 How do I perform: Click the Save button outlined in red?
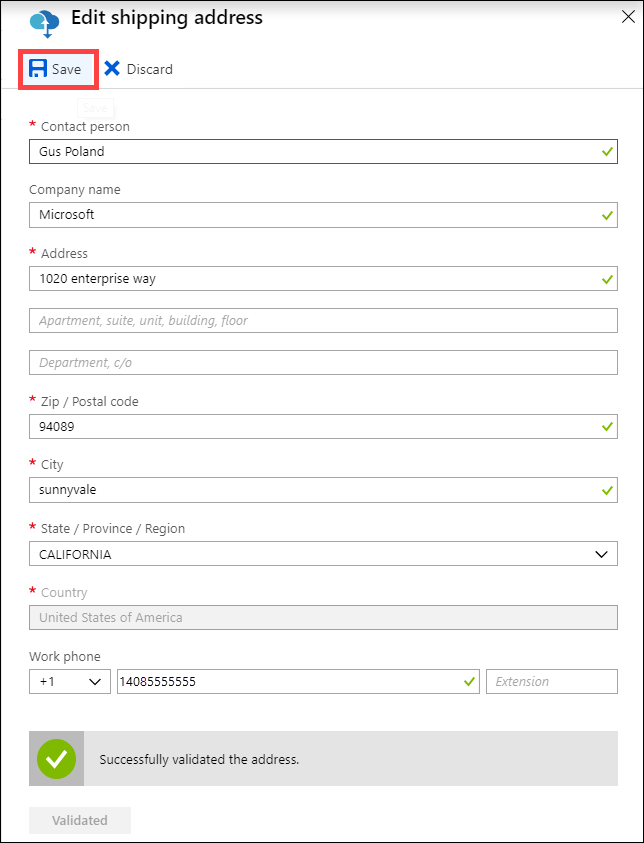(x=57, y=69)
